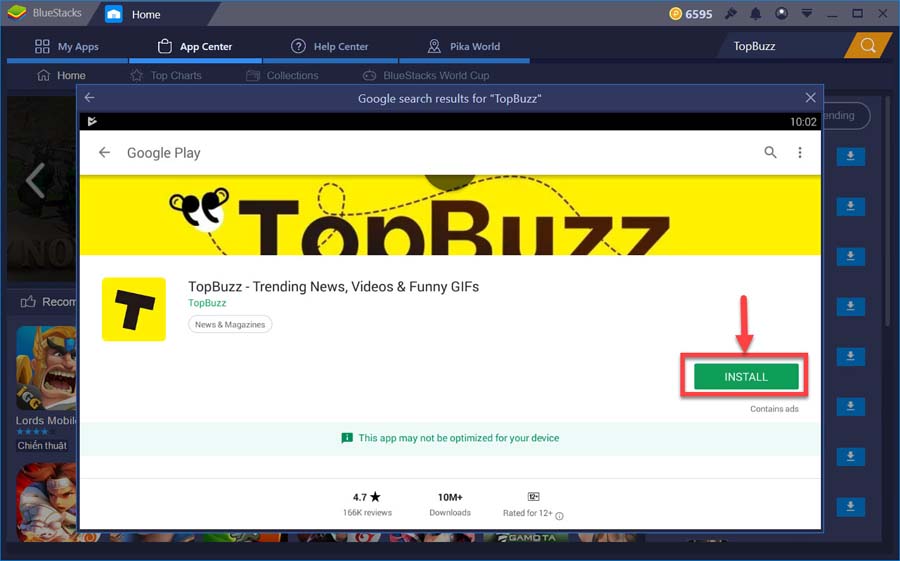900x561 pixels.
Task: Open BlueStacks World Cup section
Action: (426, 75)
